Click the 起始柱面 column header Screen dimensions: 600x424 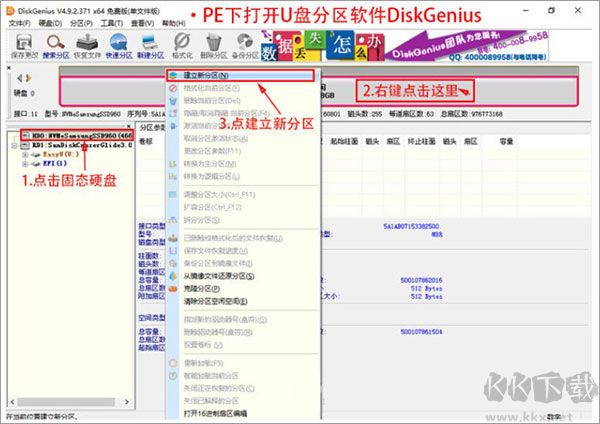[x=344, y=142]
